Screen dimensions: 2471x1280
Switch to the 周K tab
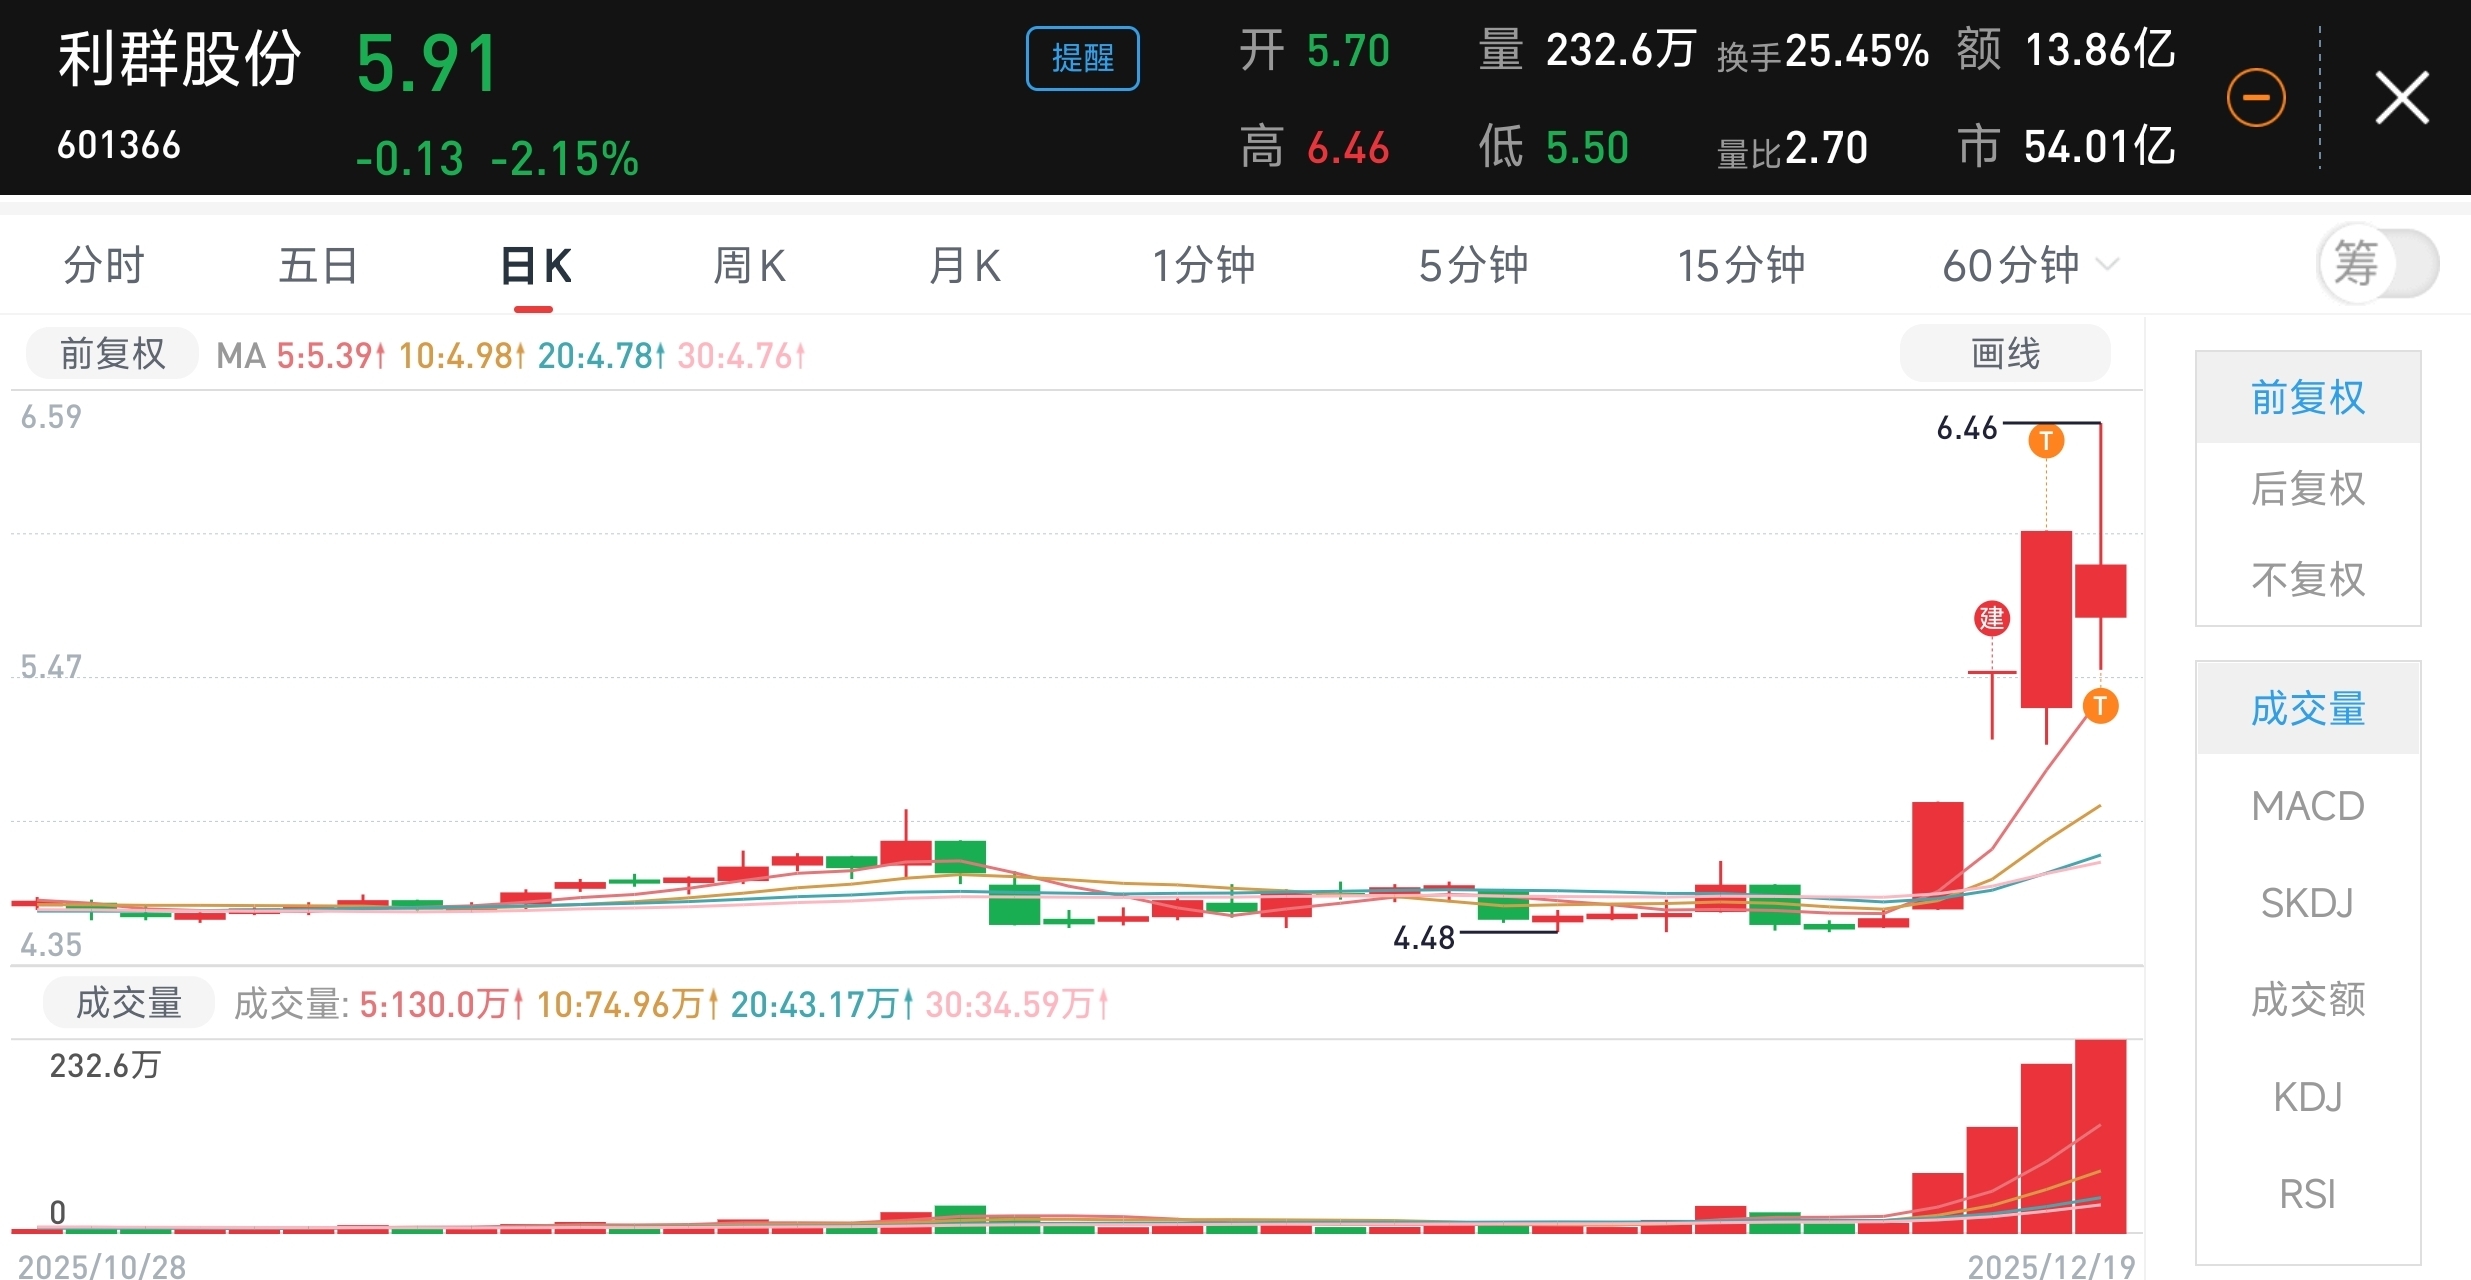pyautogui.click(x=749, y=266)
